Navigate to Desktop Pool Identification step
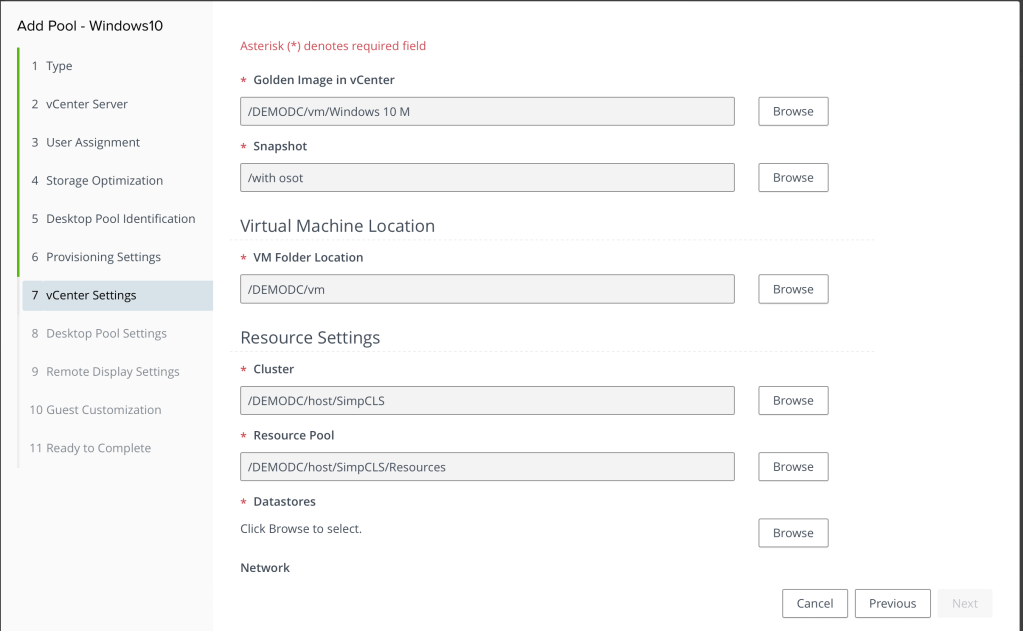The width and height of the screenshot is (1023, 631). click(x=120, y=219)
